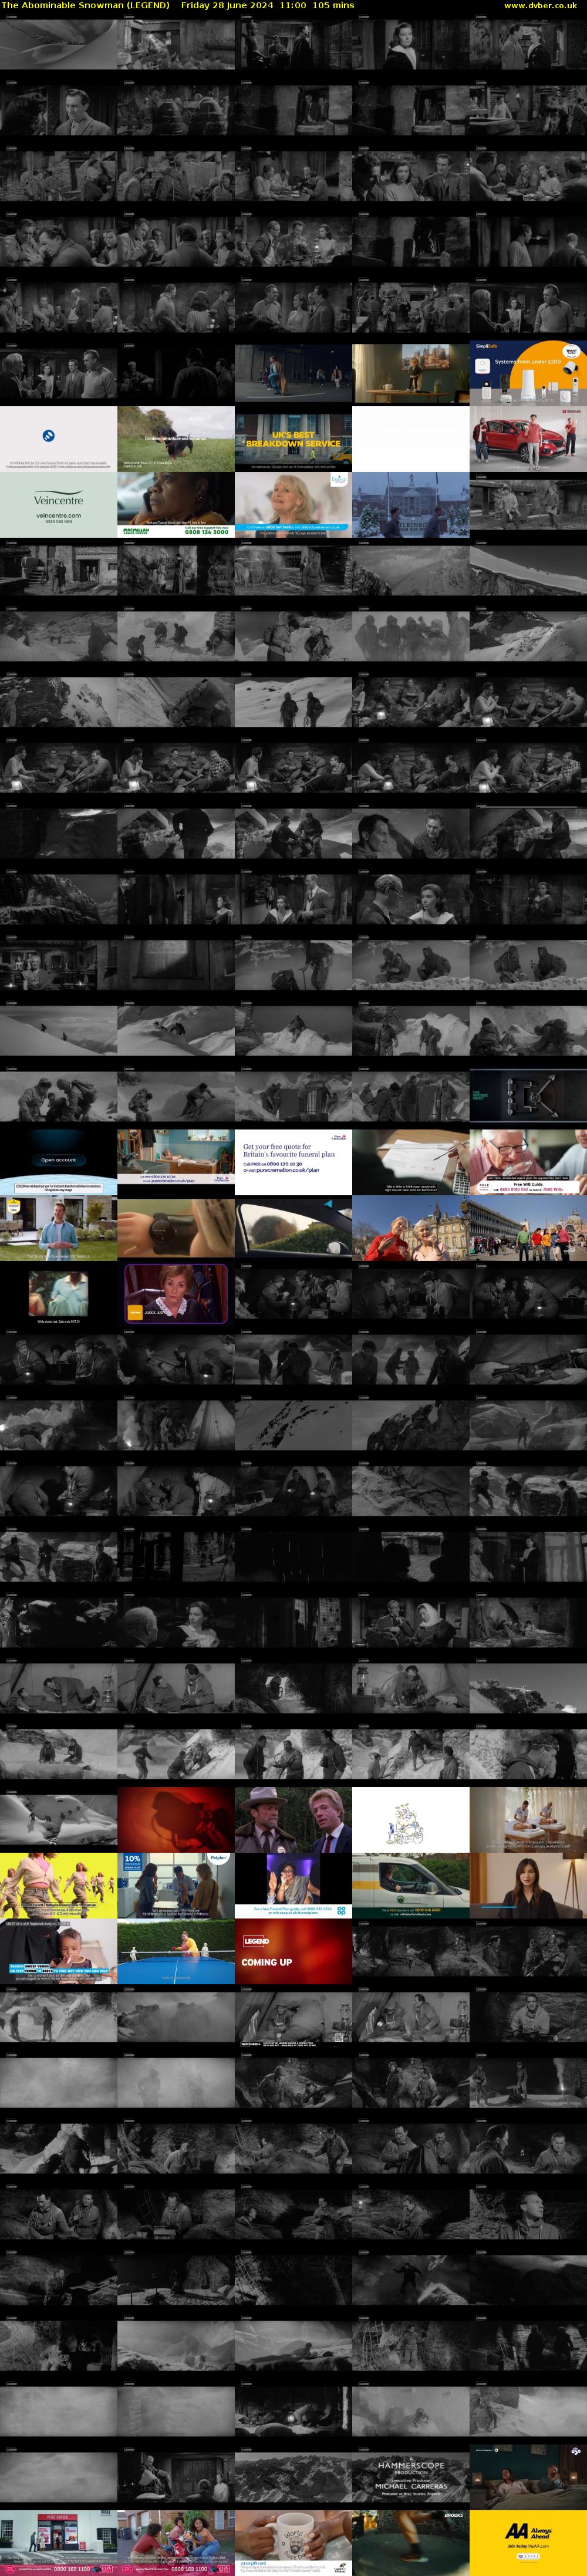Image resolution: width=587 pixels, height=2576 pixels.
Task: Select the 'Free Will Guide' elderly man thumbnail
Action: pos(528,1163)
